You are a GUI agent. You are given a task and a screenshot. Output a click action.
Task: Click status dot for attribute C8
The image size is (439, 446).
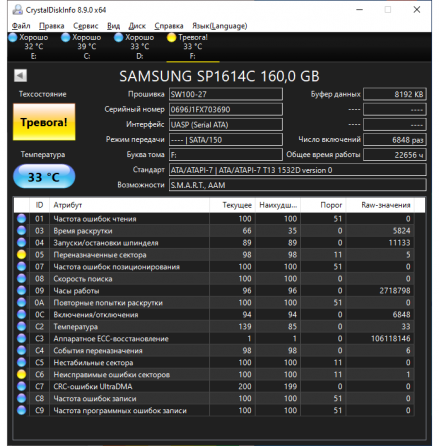coord(21,399)
